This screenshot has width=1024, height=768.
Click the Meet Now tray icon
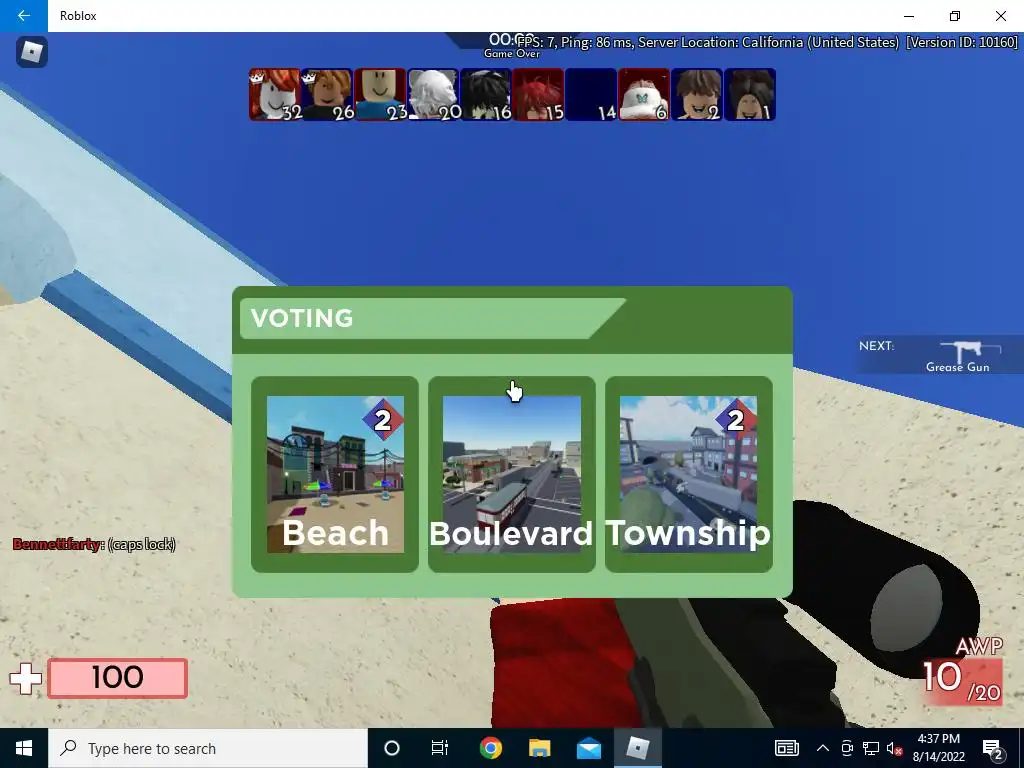847,748
